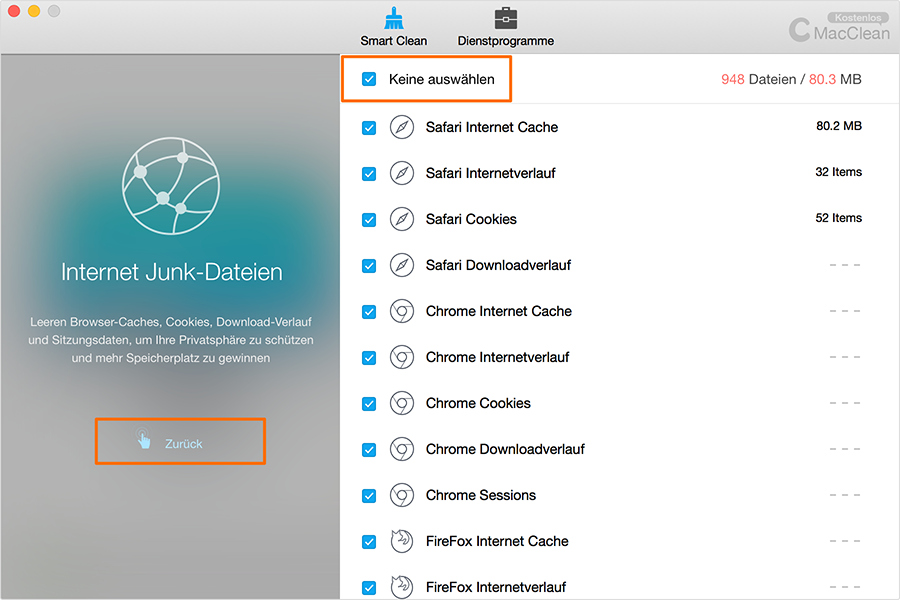The image size is (900, 600).
Task: Uncheck Chrome Cookies checkbox
Action: (369, 404)
